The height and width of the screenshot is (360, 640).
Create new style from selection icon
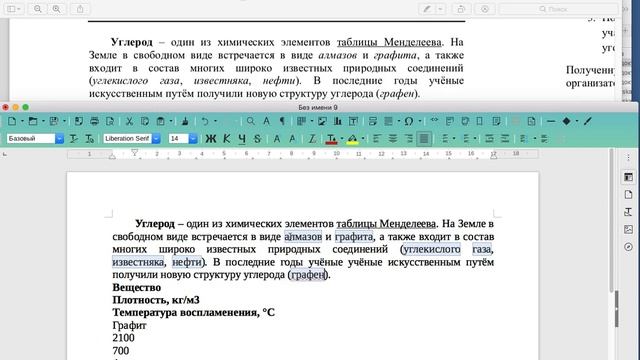pyautogui.click(x=89, y=139)
